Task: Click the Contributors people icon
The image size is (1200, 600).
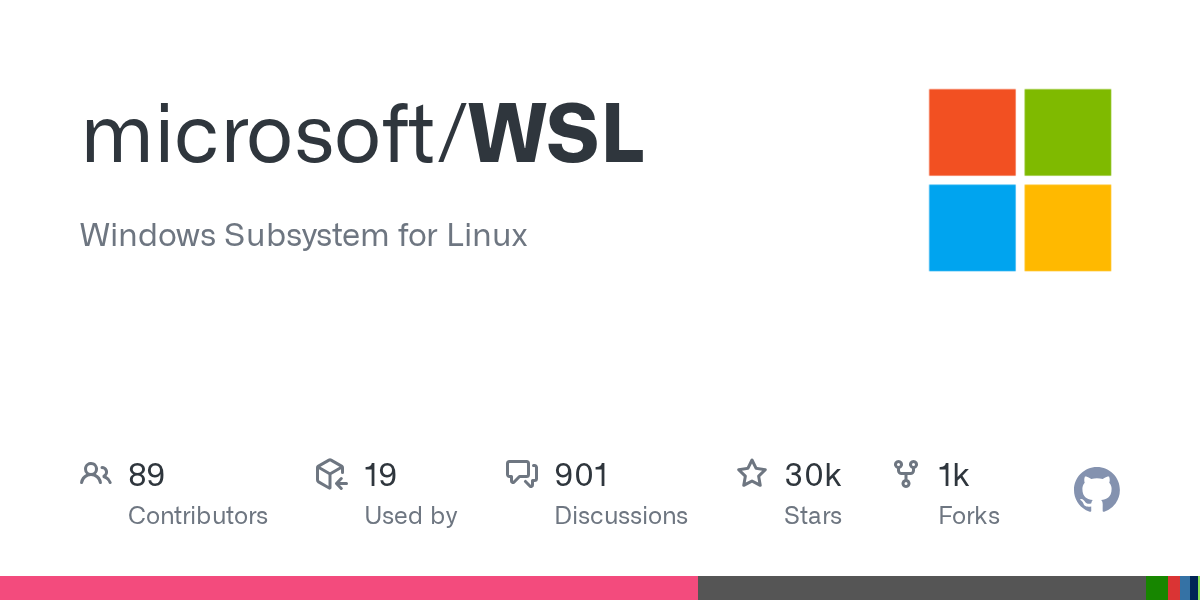Action: click(x=96, y=474)
